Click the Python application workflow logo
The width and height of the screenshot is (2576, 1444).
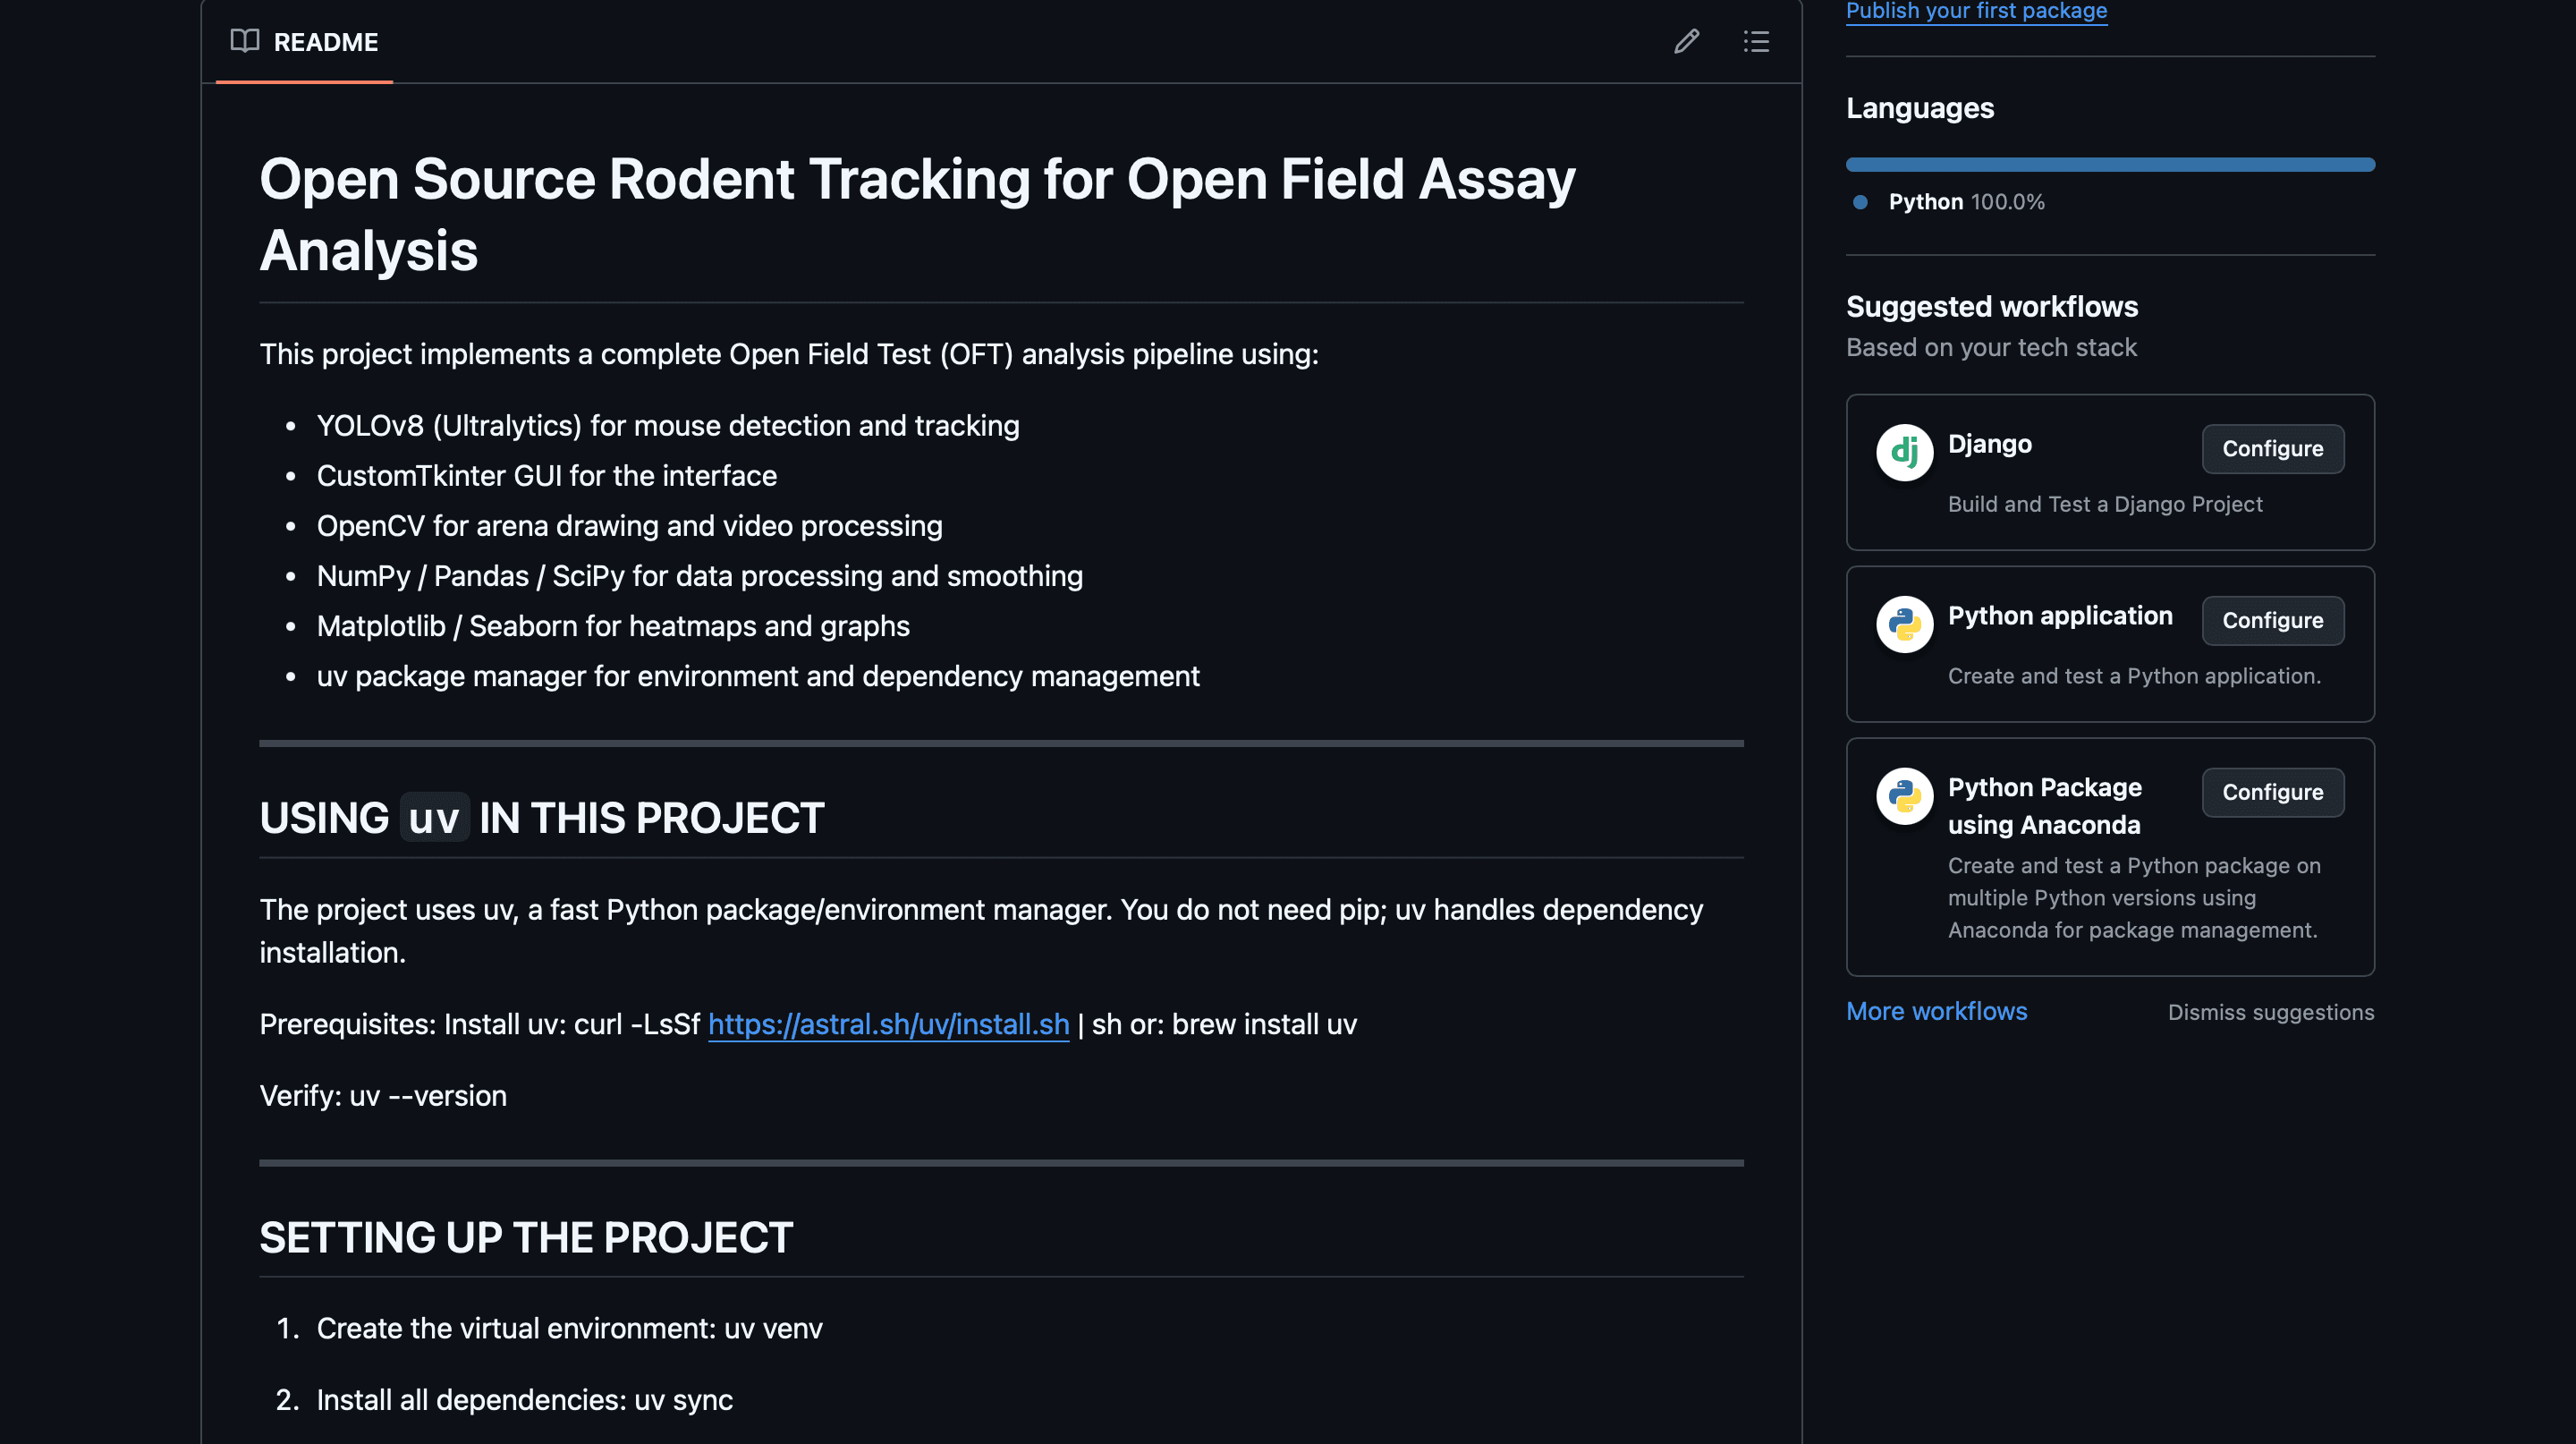pos(1904,624)
